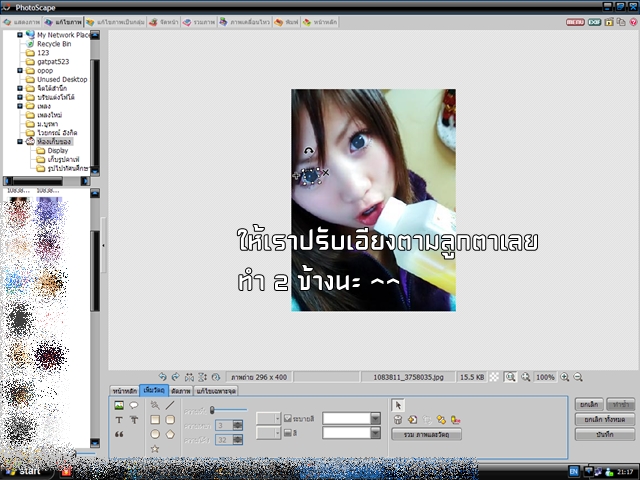Click the บันทึก save button
The width and height of the screenshot is (640, 480).
(x=605, y=434)
